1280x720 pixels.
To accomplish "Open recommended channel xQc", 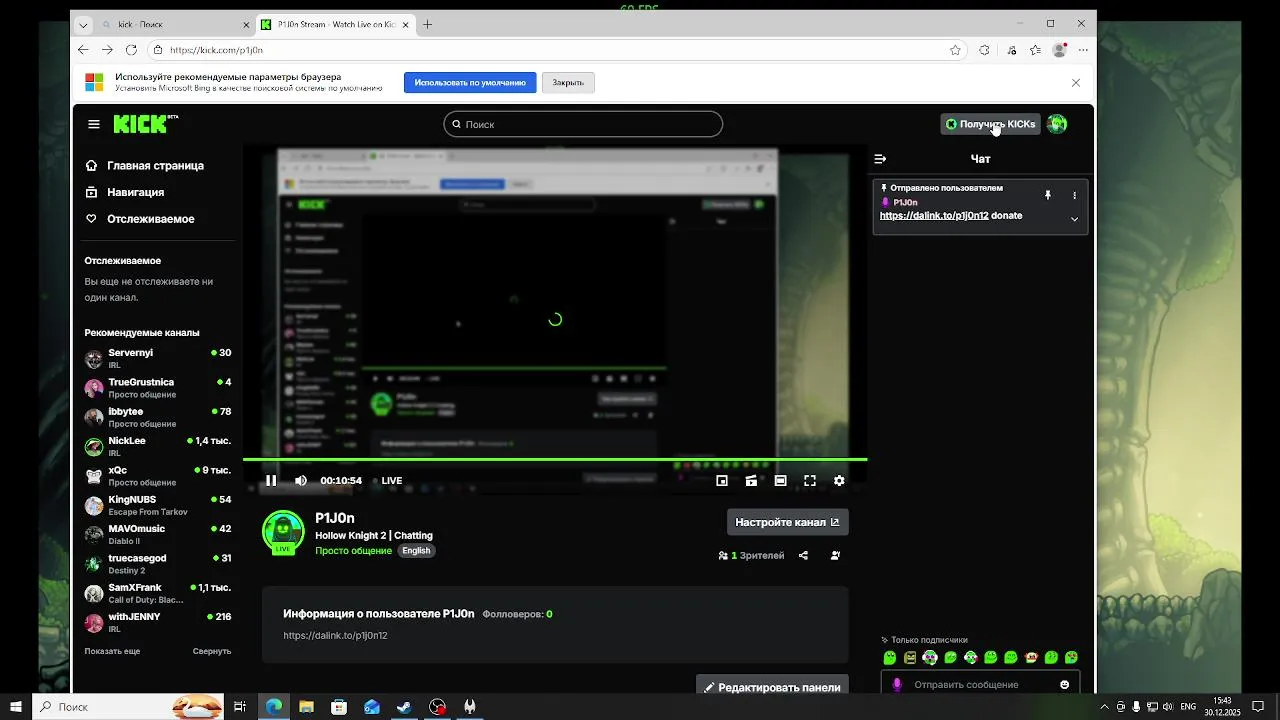I will [158, 476].
